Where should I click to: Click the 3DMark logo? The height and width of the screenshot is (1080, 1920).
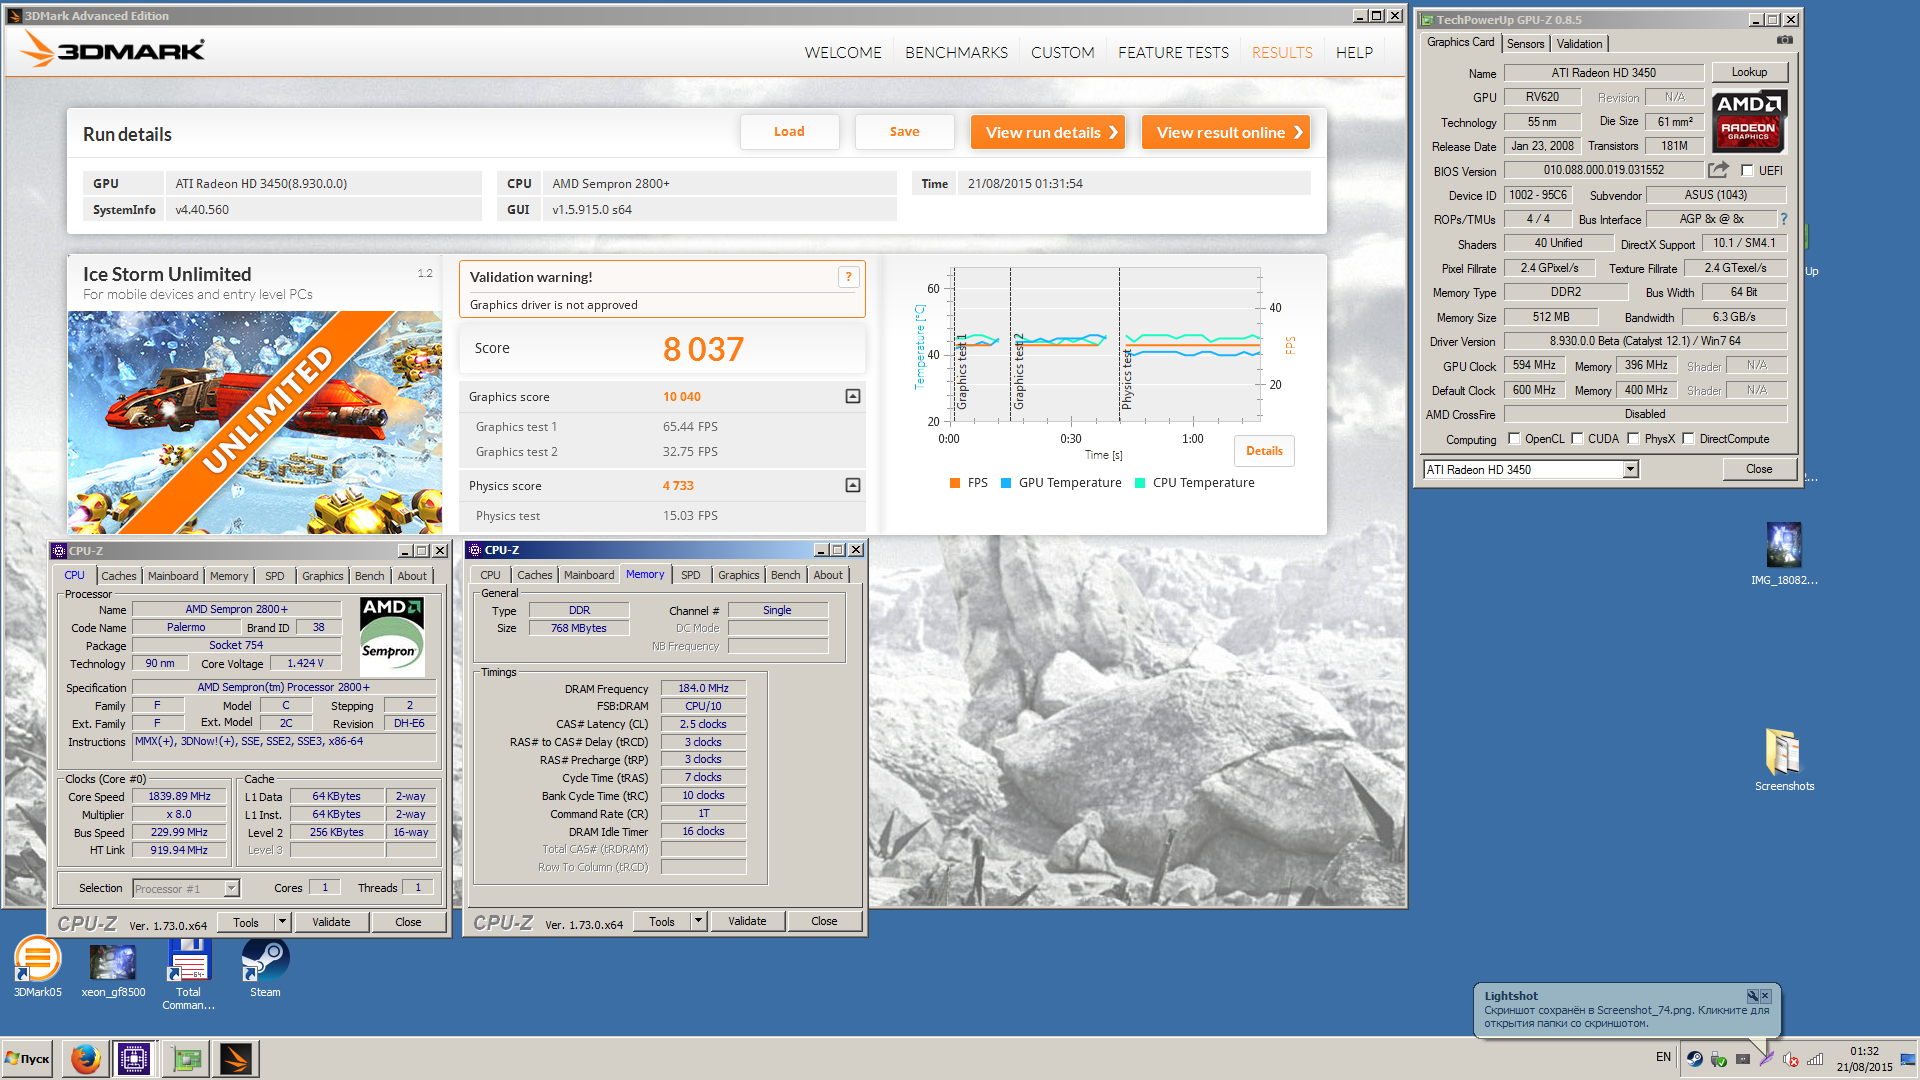tap(113, 48)
